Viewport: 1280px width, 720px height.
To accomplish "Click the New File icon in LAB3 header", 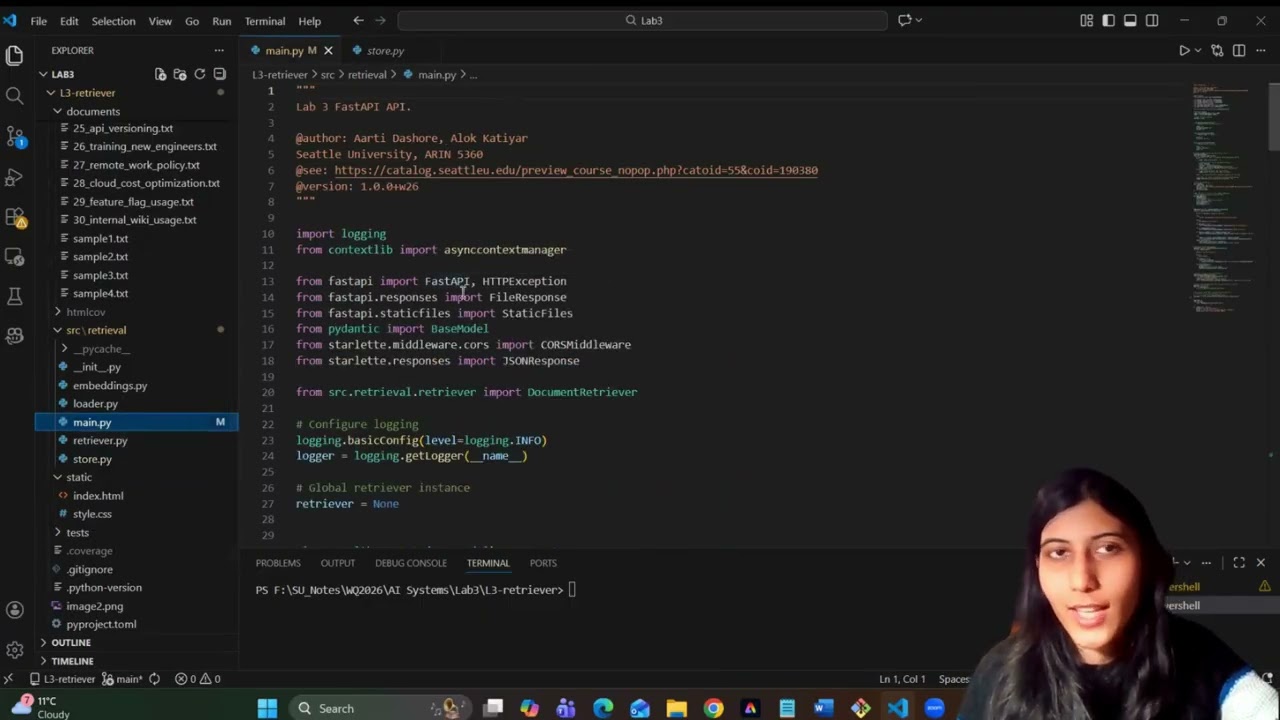I will 160,74.
